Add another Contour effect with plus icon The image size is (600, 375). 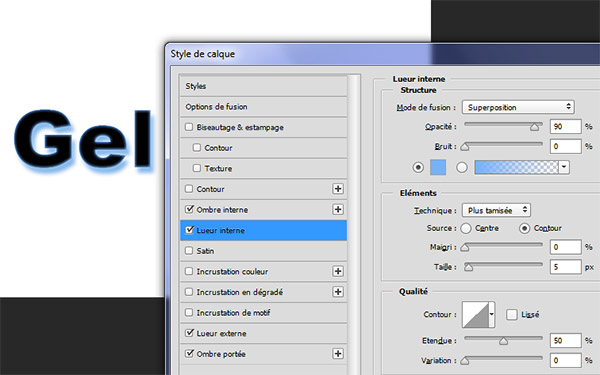pos(338,189)
